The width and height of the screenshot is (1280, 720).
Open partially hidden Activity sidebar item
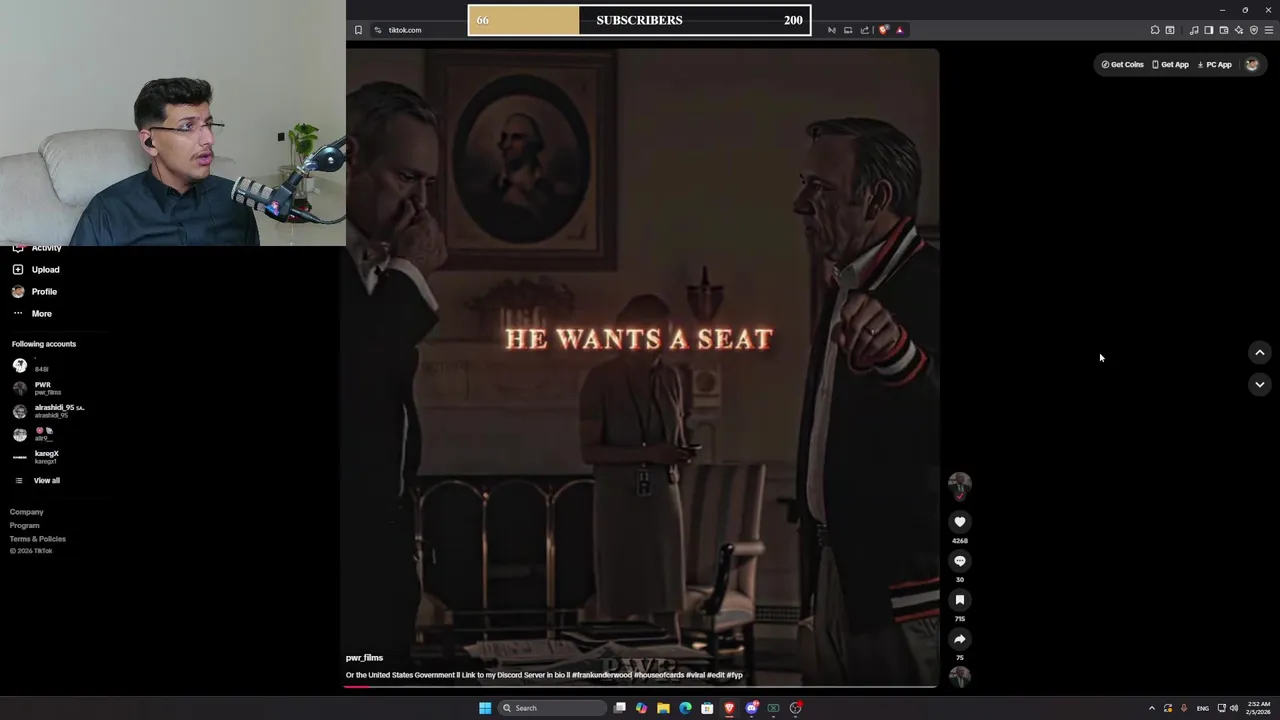pyautogui.click(x=37, y=248)
